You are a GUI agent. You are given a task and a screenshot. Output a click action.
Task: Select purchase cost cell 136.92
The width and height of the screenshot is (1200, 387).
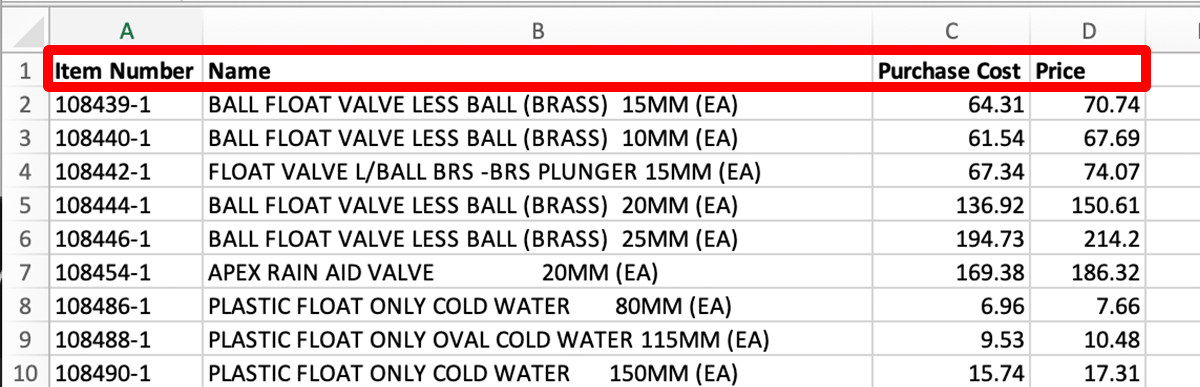(951, 206)
